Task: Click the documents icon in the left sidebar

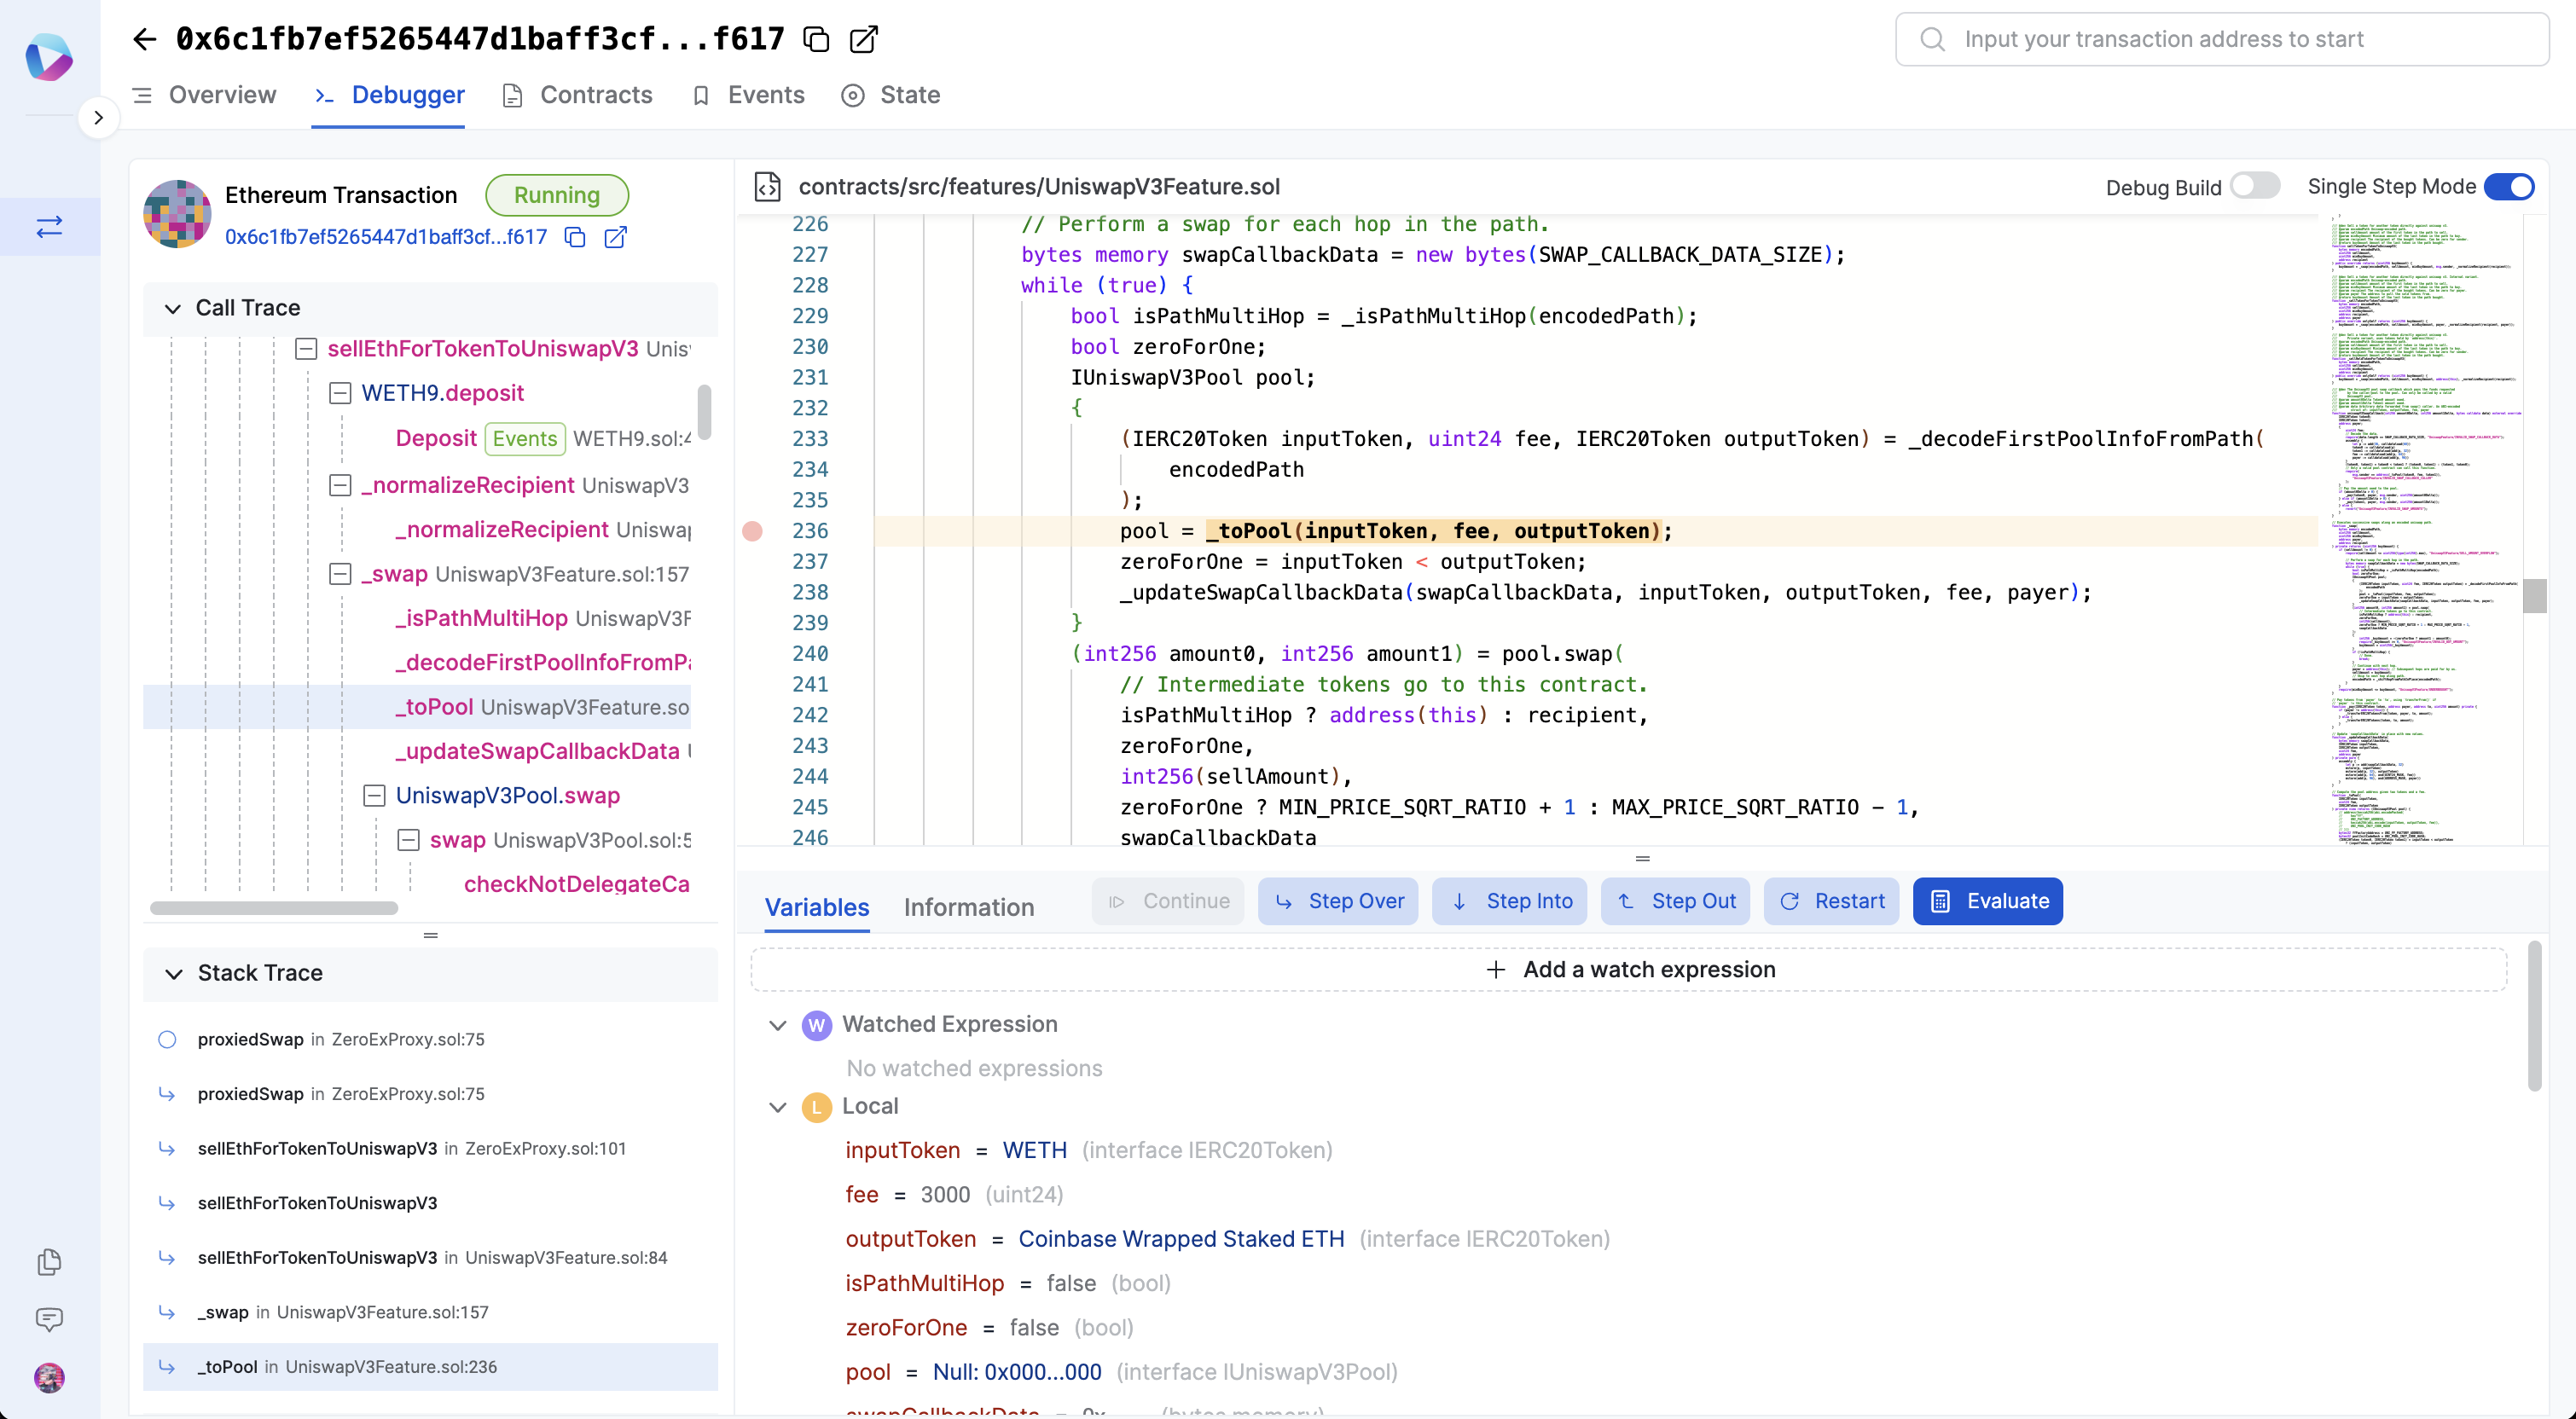Action: 49,1262
